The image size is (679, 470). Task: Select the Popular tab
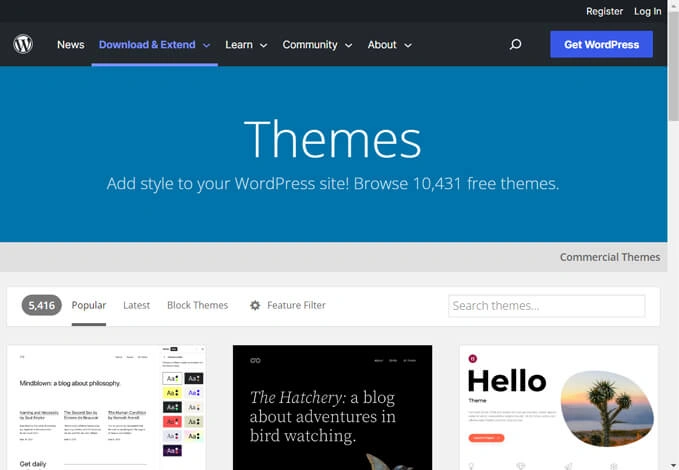coord(89,305)
